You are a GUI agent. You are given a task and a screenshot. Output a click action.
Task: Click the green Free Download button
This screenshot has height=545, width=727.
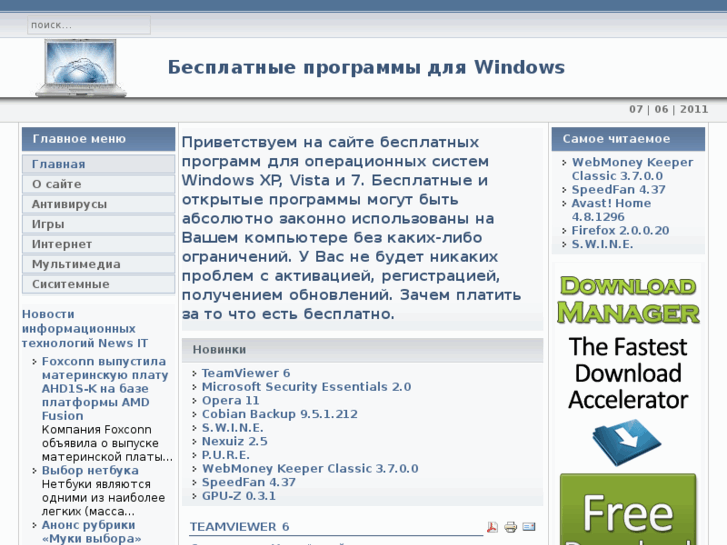(x=628, y=509)
